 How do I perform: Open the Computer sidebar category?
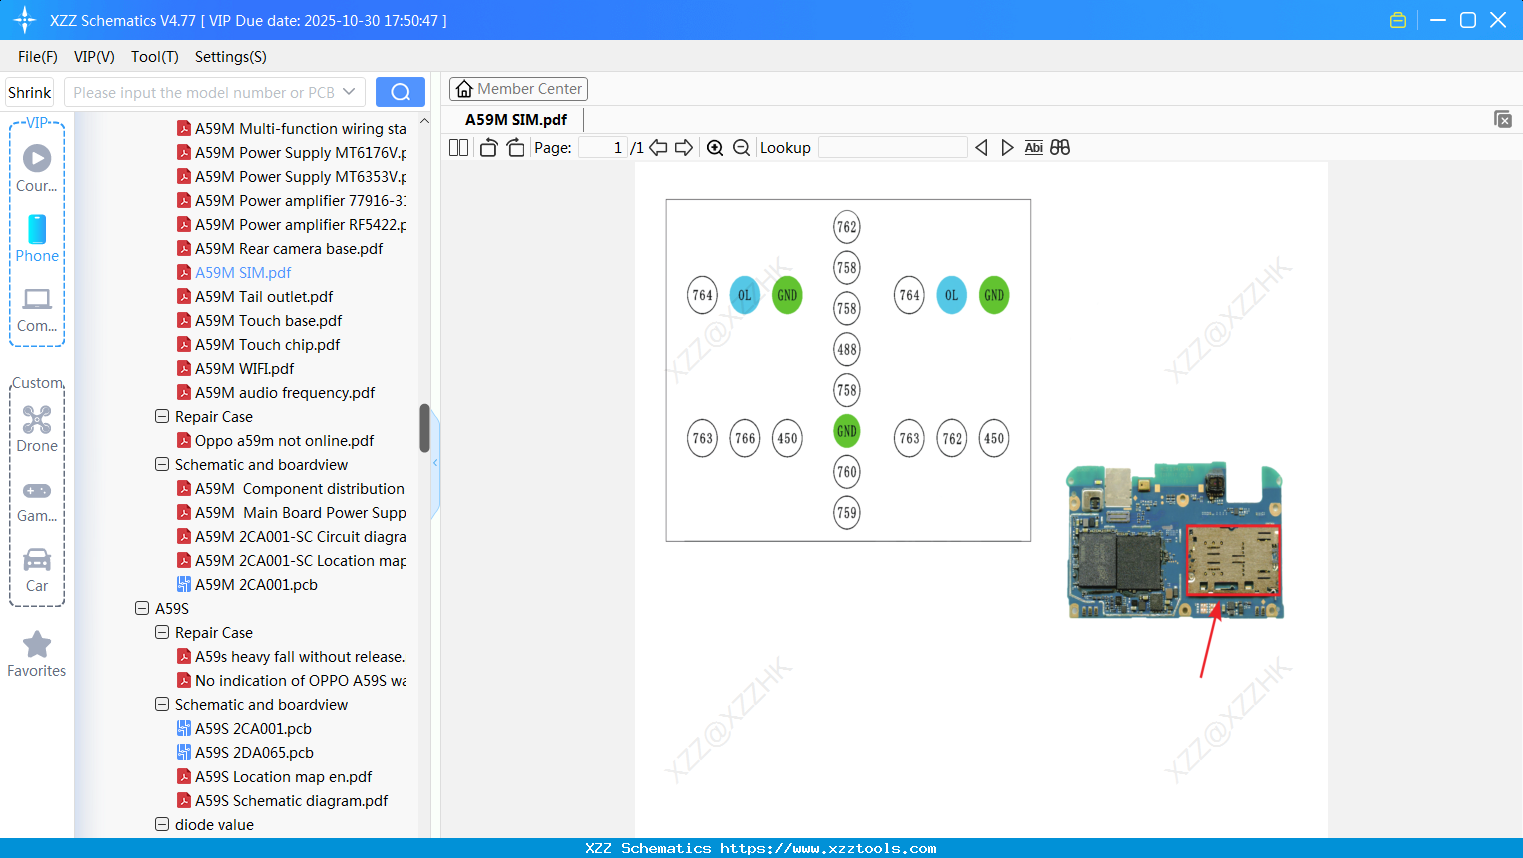(37, 309)
